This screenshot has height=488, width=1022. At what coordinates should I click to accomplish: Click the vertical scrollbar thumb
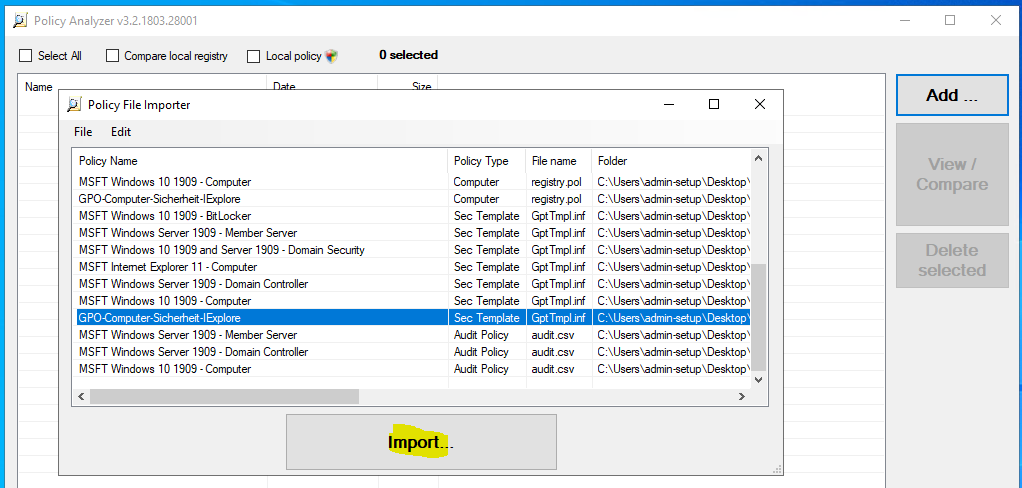tap(759, 317)
